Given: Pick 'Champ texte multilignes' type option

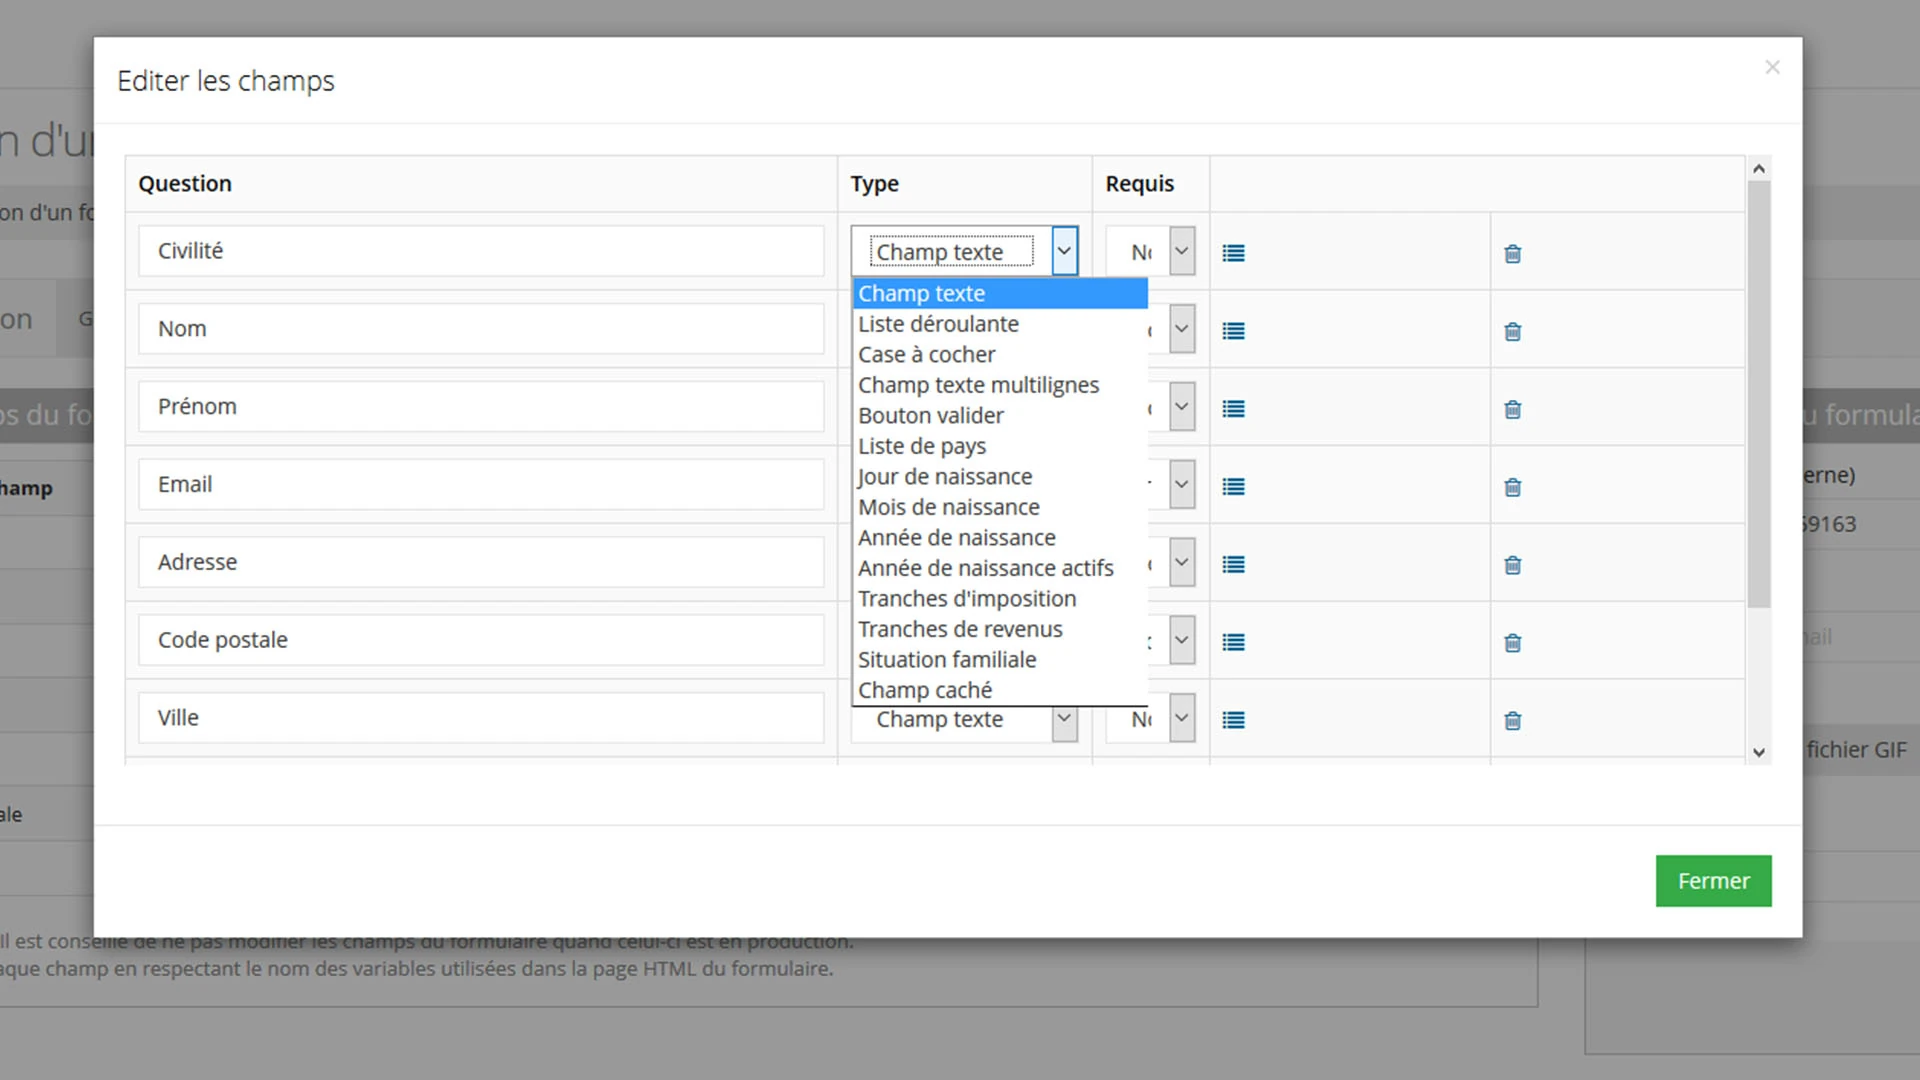Looking at the screenshot, I should point(978,385).
